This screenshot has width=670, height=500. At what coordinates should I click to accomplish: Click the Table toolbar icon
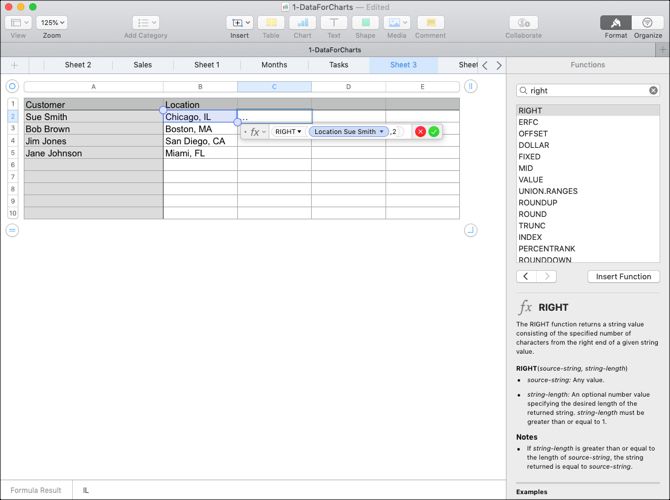tap(271, 23)
